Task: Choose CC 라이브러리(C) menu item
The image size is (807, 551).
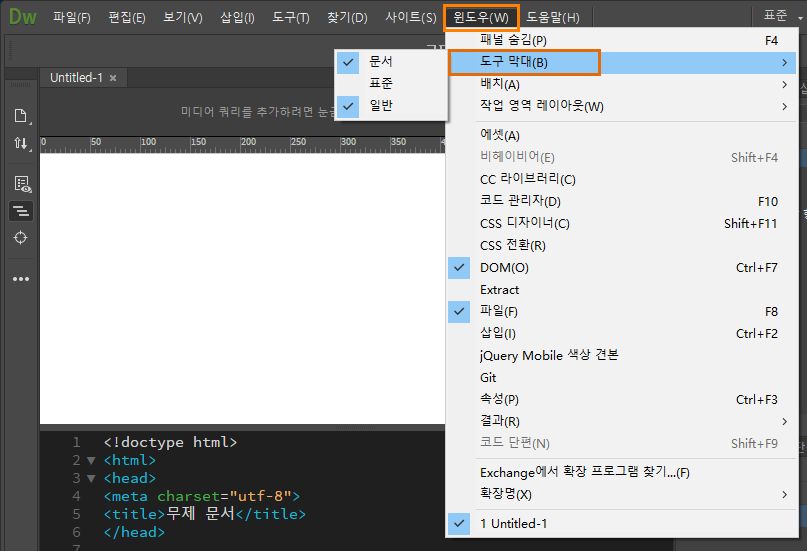Action: coord(622,179)
